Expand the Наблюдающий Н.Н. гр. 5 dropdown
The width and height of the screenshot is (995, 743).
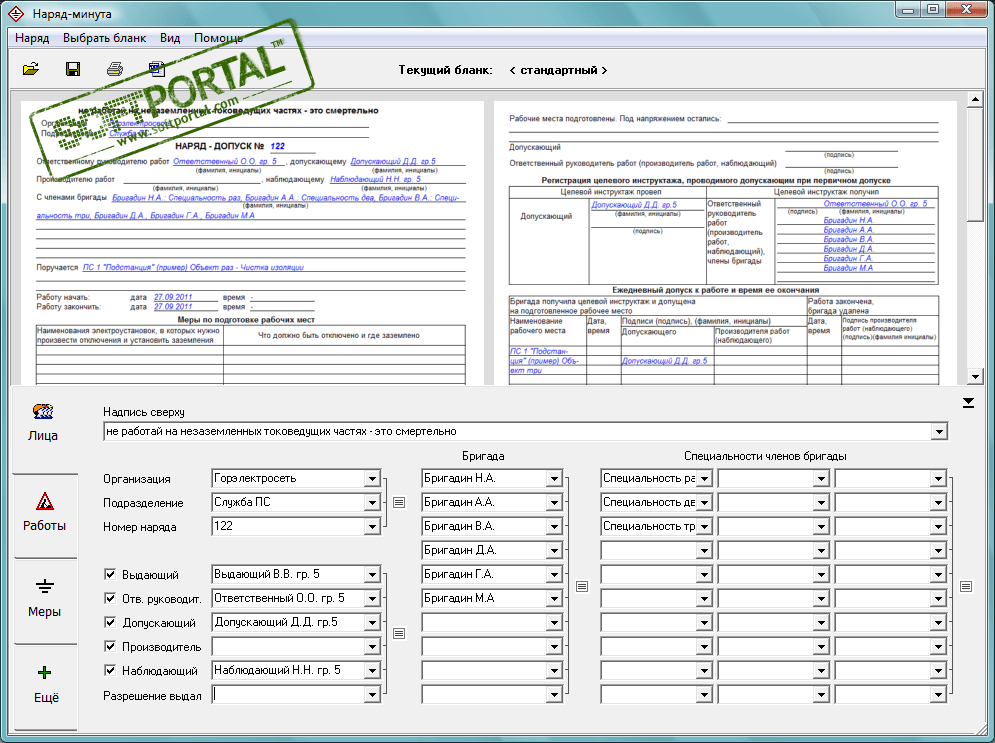372,671
